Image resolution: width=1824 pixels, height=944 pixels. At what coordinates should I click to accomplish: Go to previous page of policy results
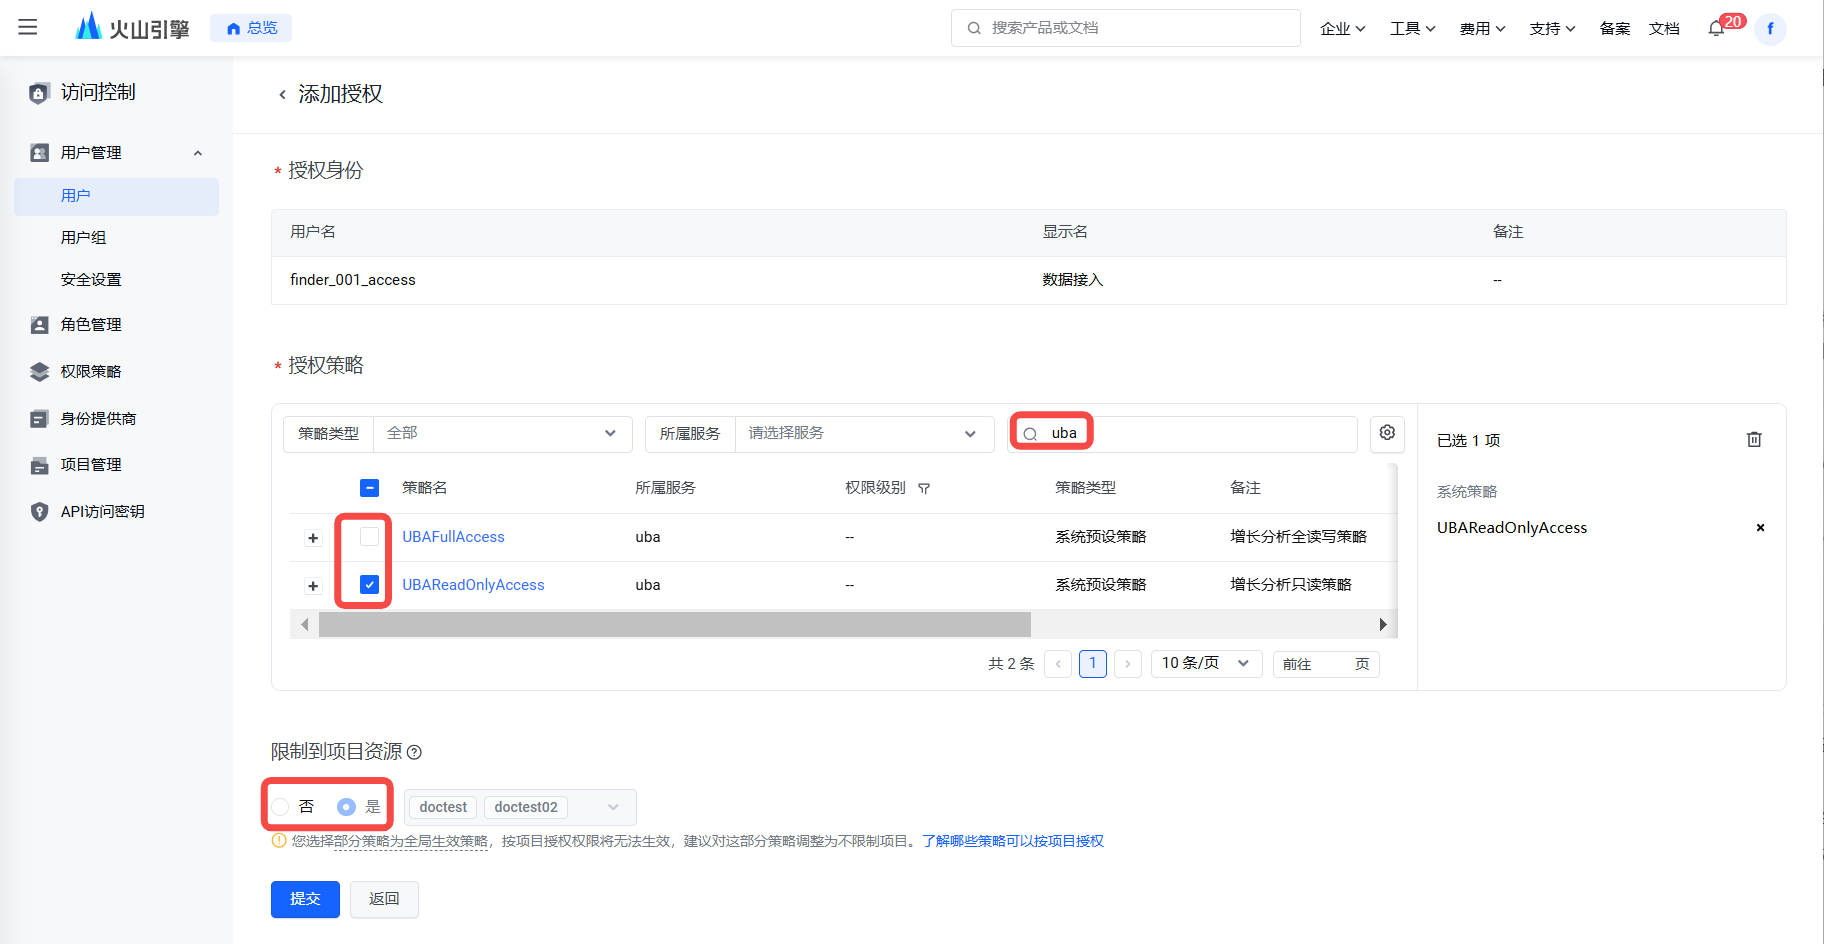point(1058,664)
